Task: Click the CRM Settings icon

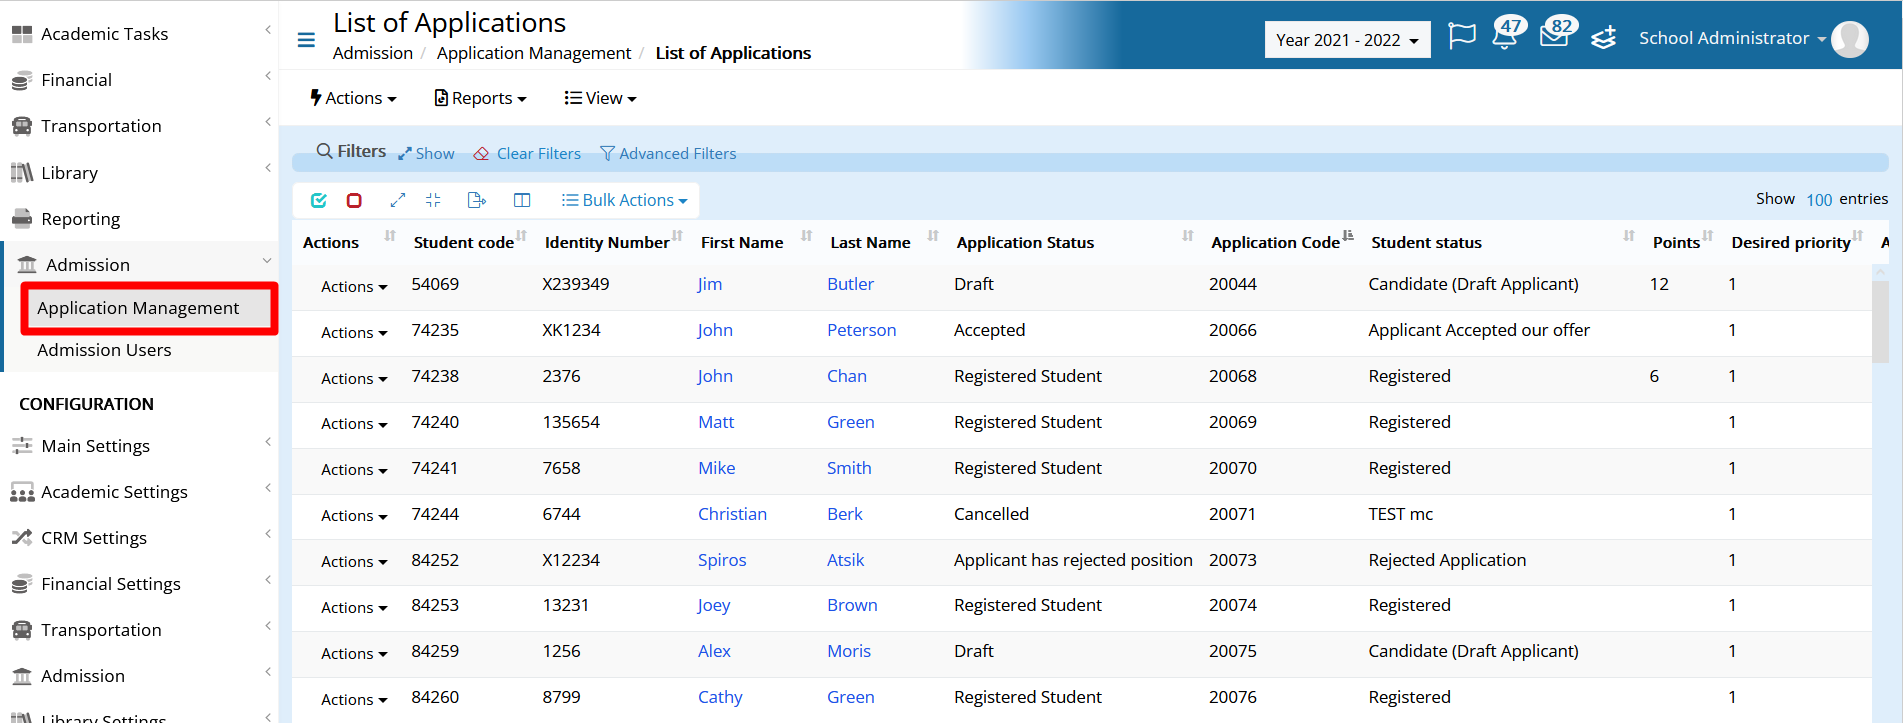Action: 22,538
